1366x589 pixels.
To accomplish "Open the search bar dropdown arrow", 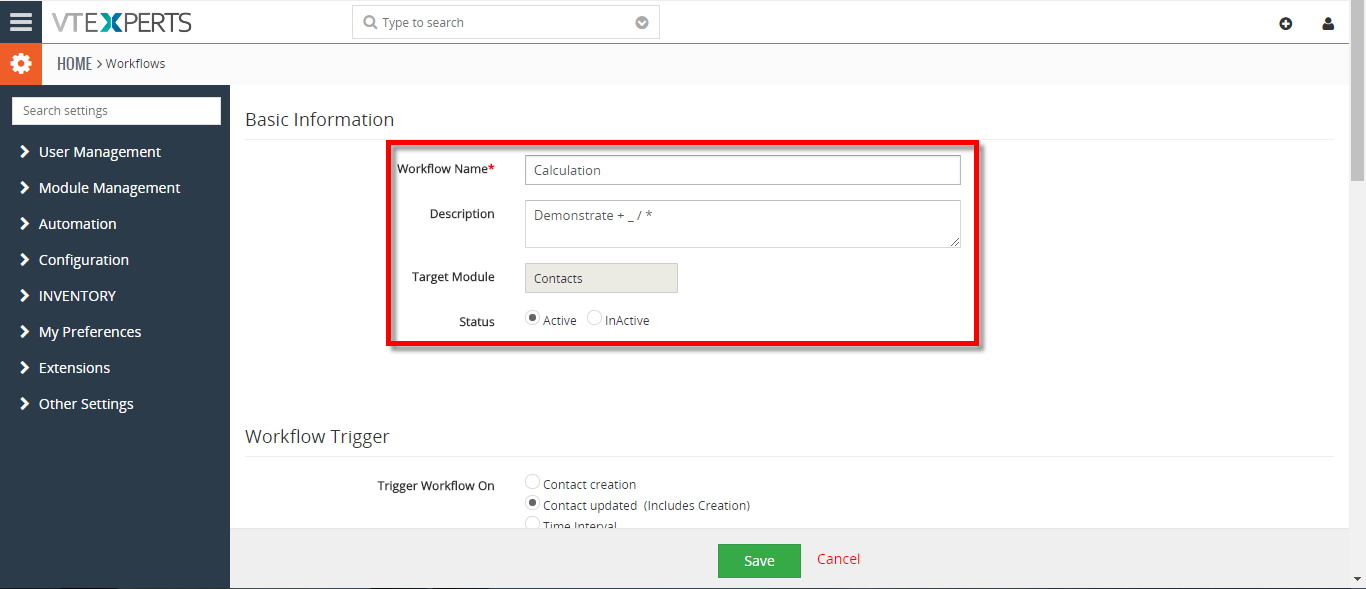I will 642,22.
